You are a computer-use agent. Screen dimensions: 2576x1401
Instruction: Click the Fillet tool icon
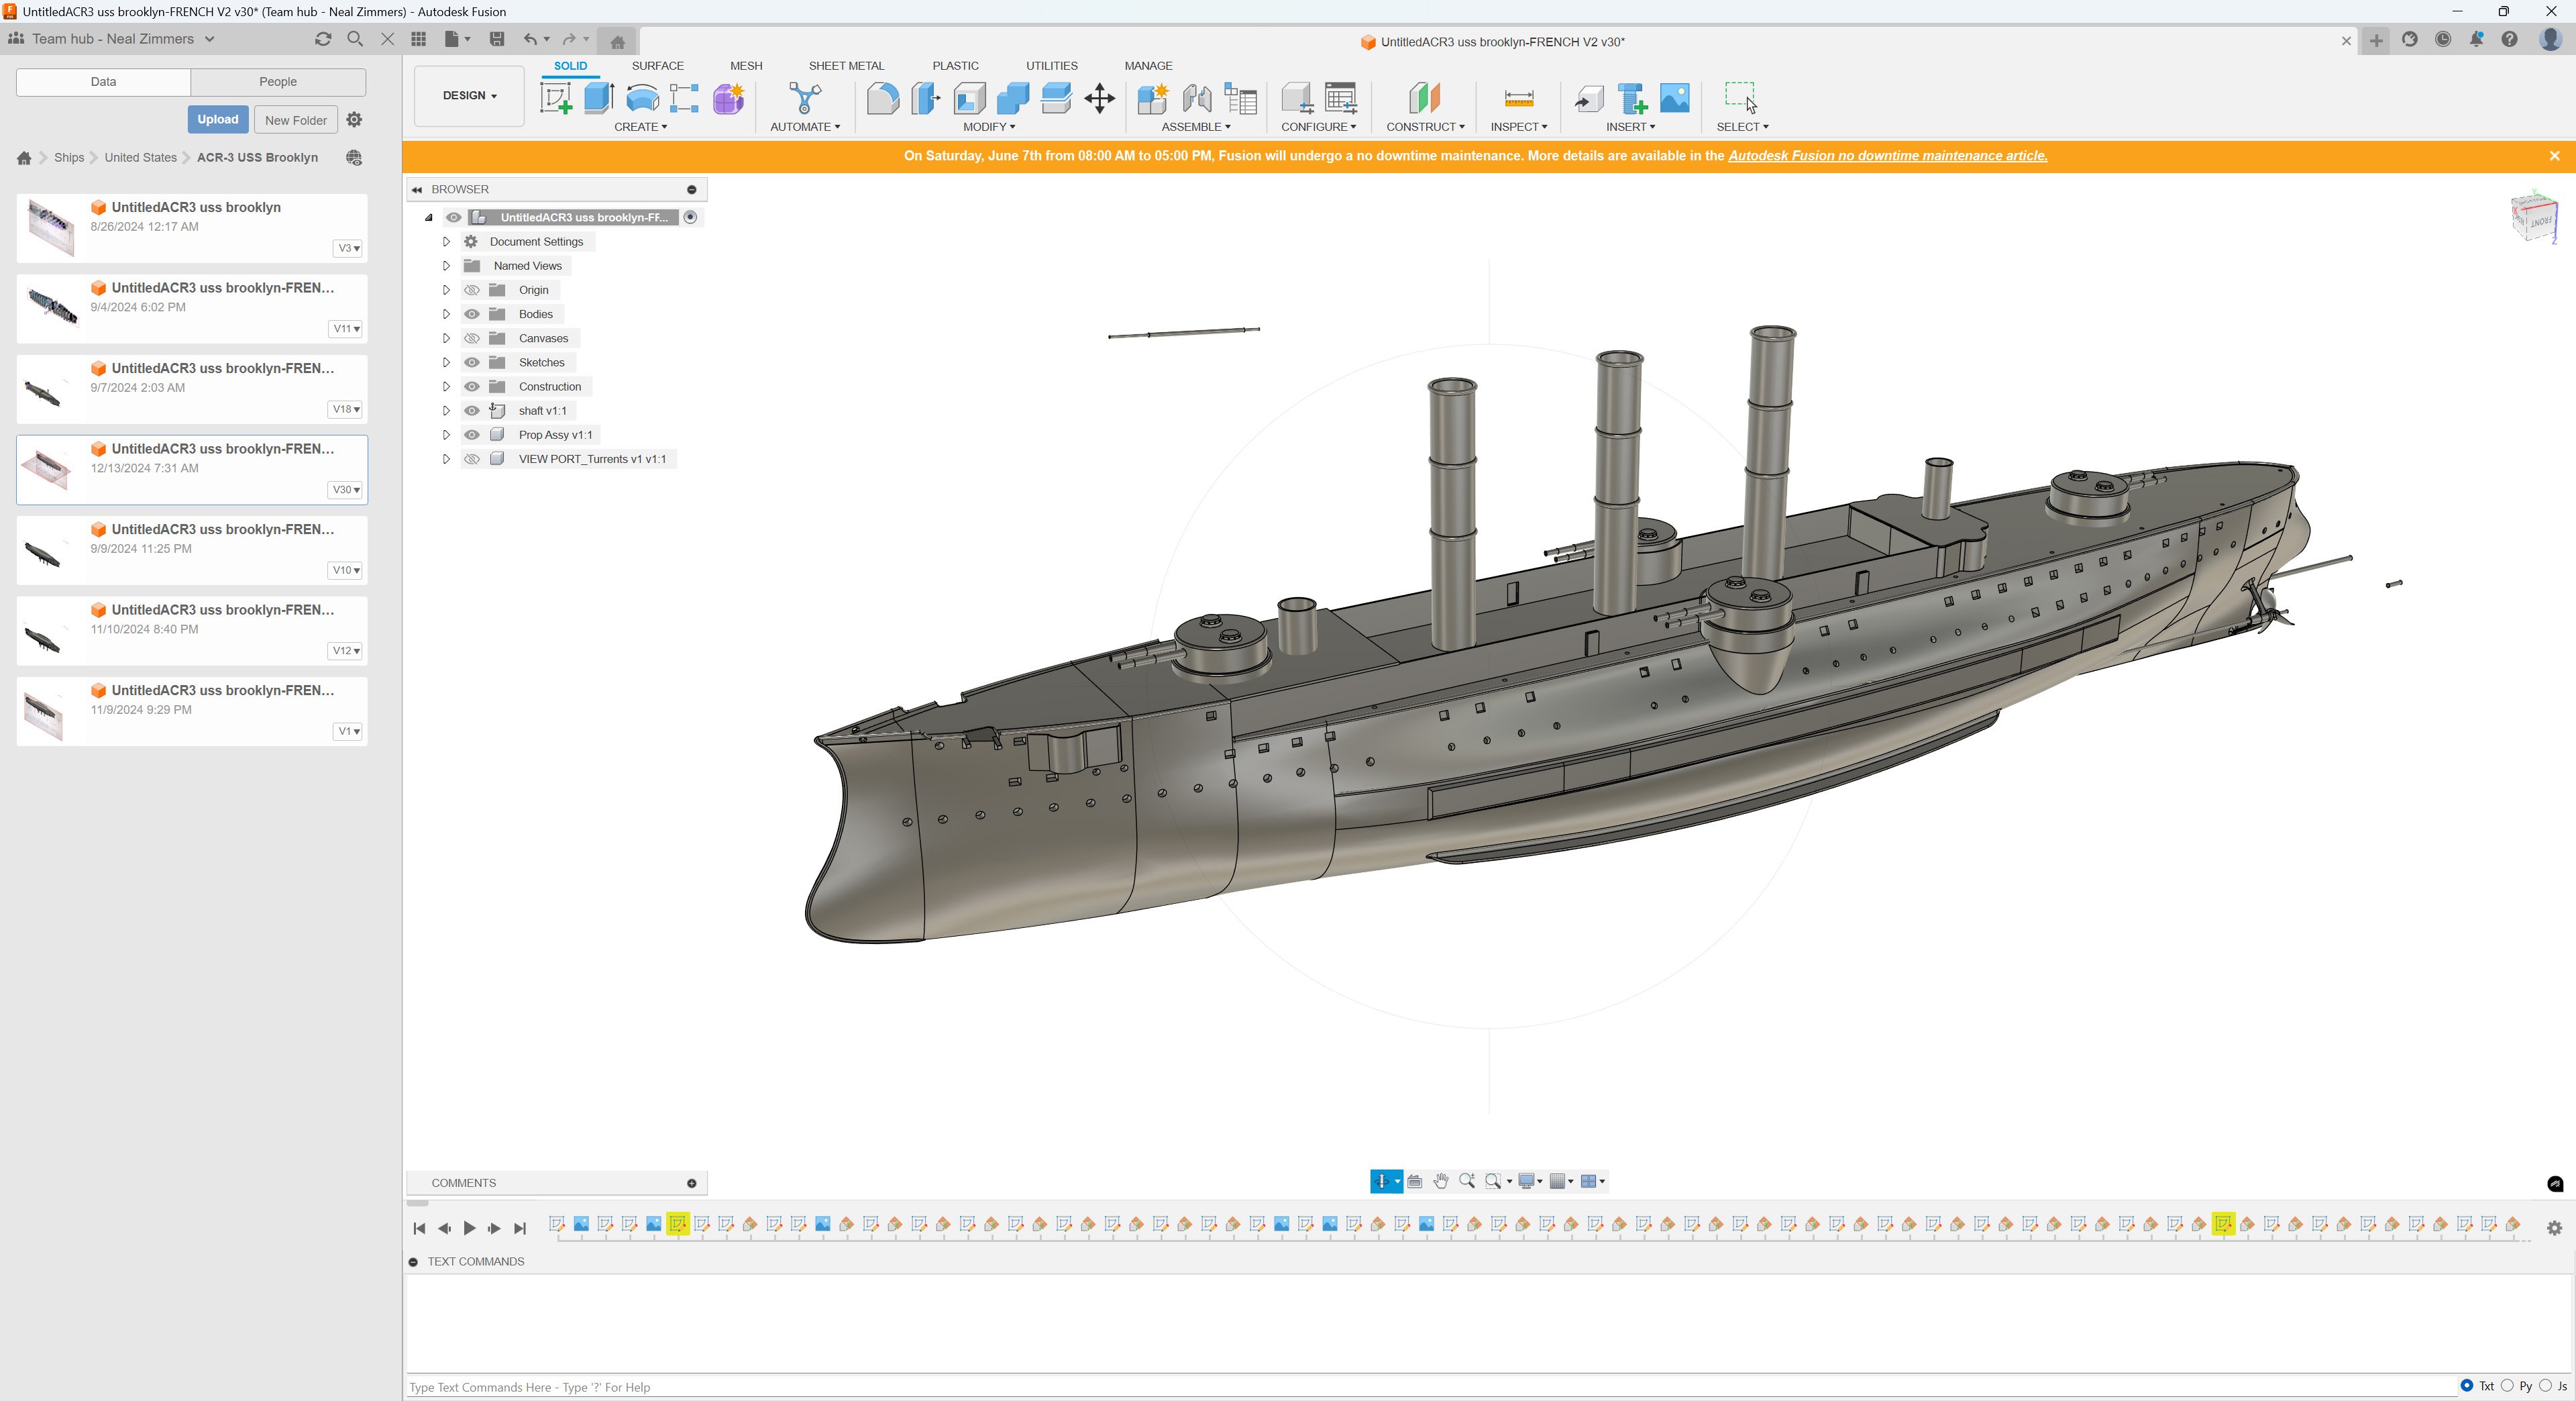(883, 98)
